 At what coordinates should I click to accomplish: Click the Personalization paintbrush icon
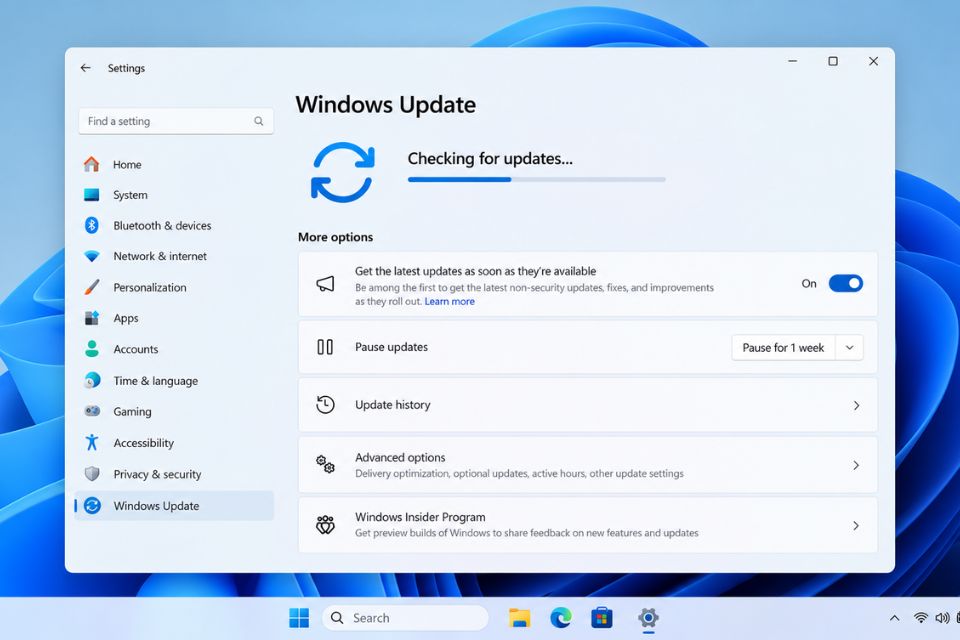click(x=92, y=287)
